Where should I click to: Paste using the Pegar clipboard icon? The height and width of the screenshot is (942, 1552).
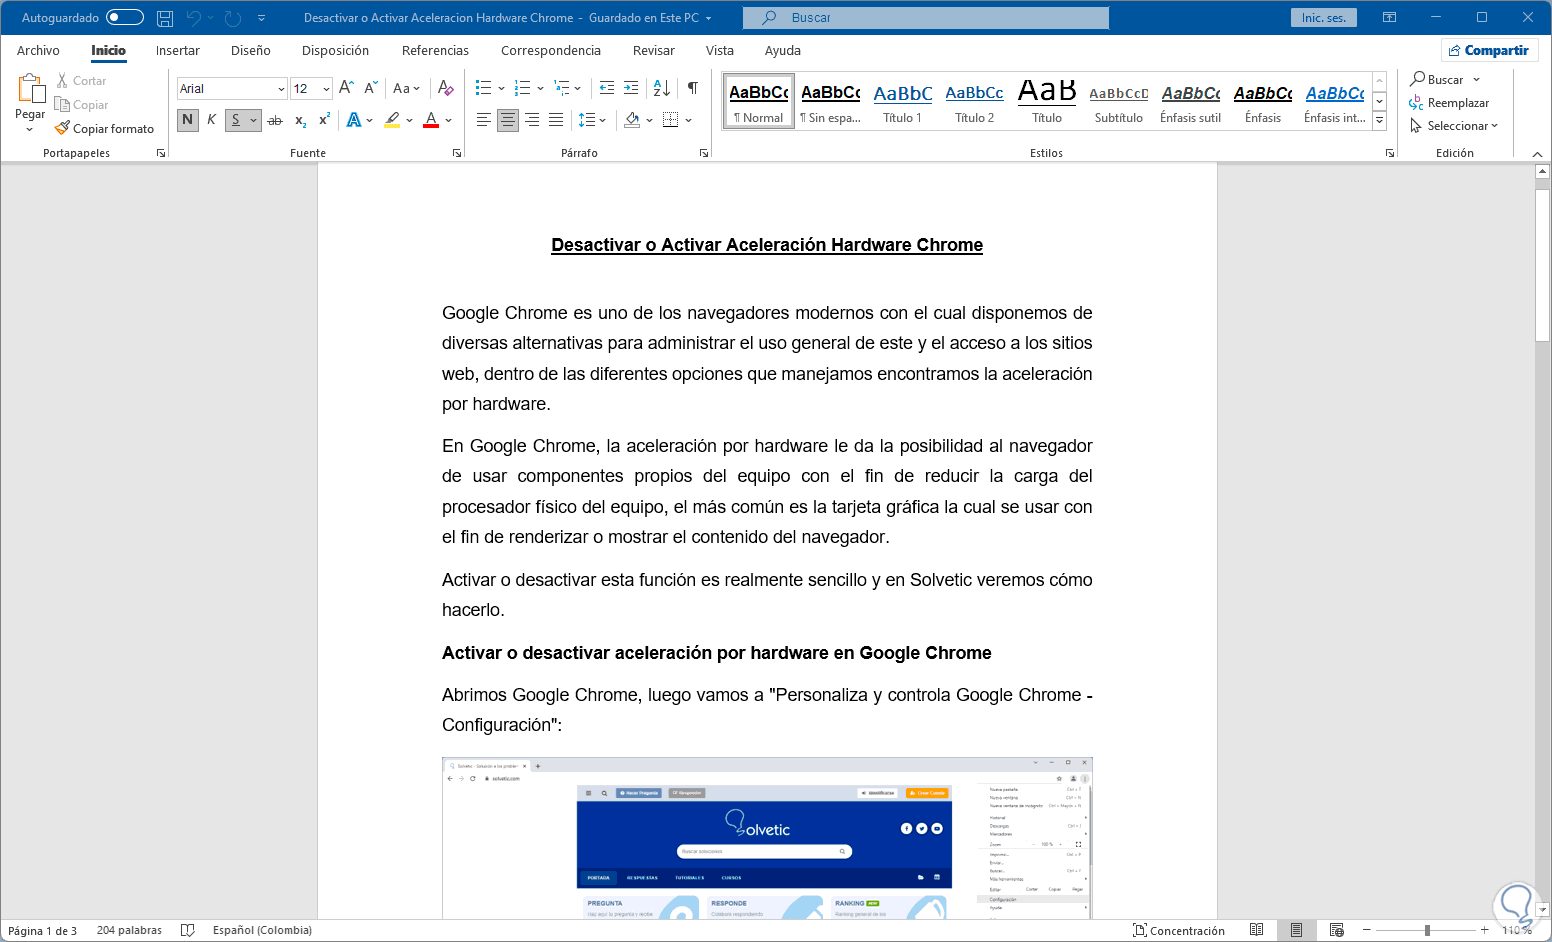pos(31,90)
